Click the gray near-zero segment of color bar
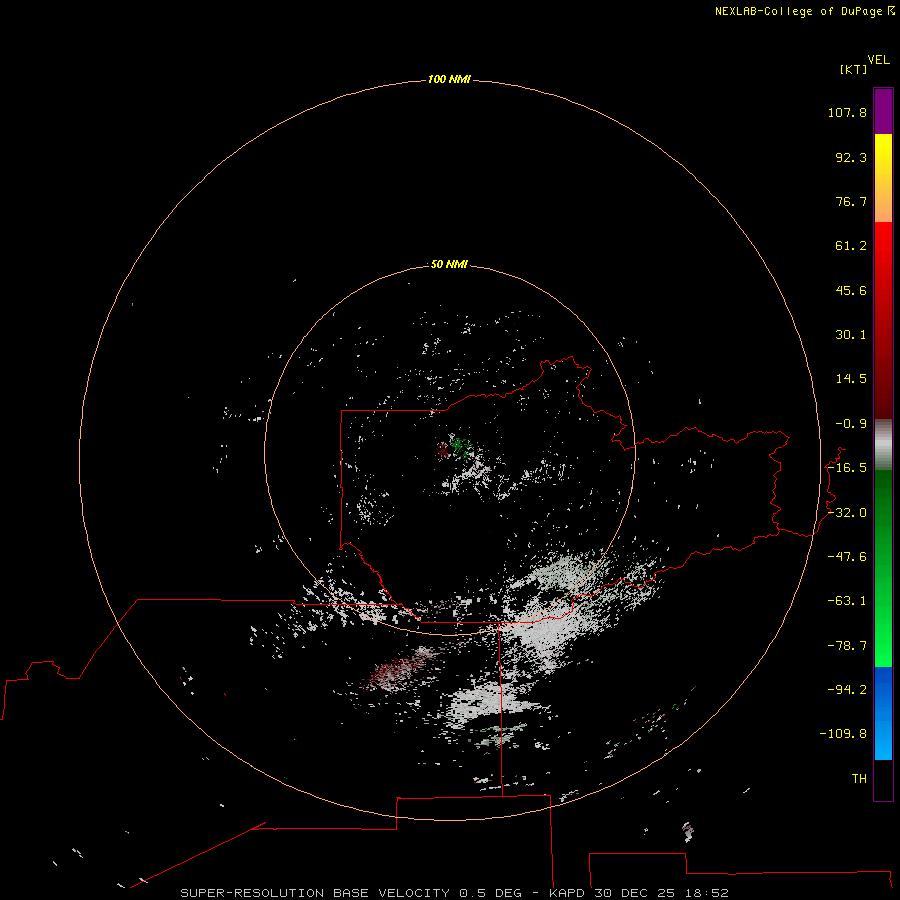This screenshot has height=900, width=900. [883, 445]
